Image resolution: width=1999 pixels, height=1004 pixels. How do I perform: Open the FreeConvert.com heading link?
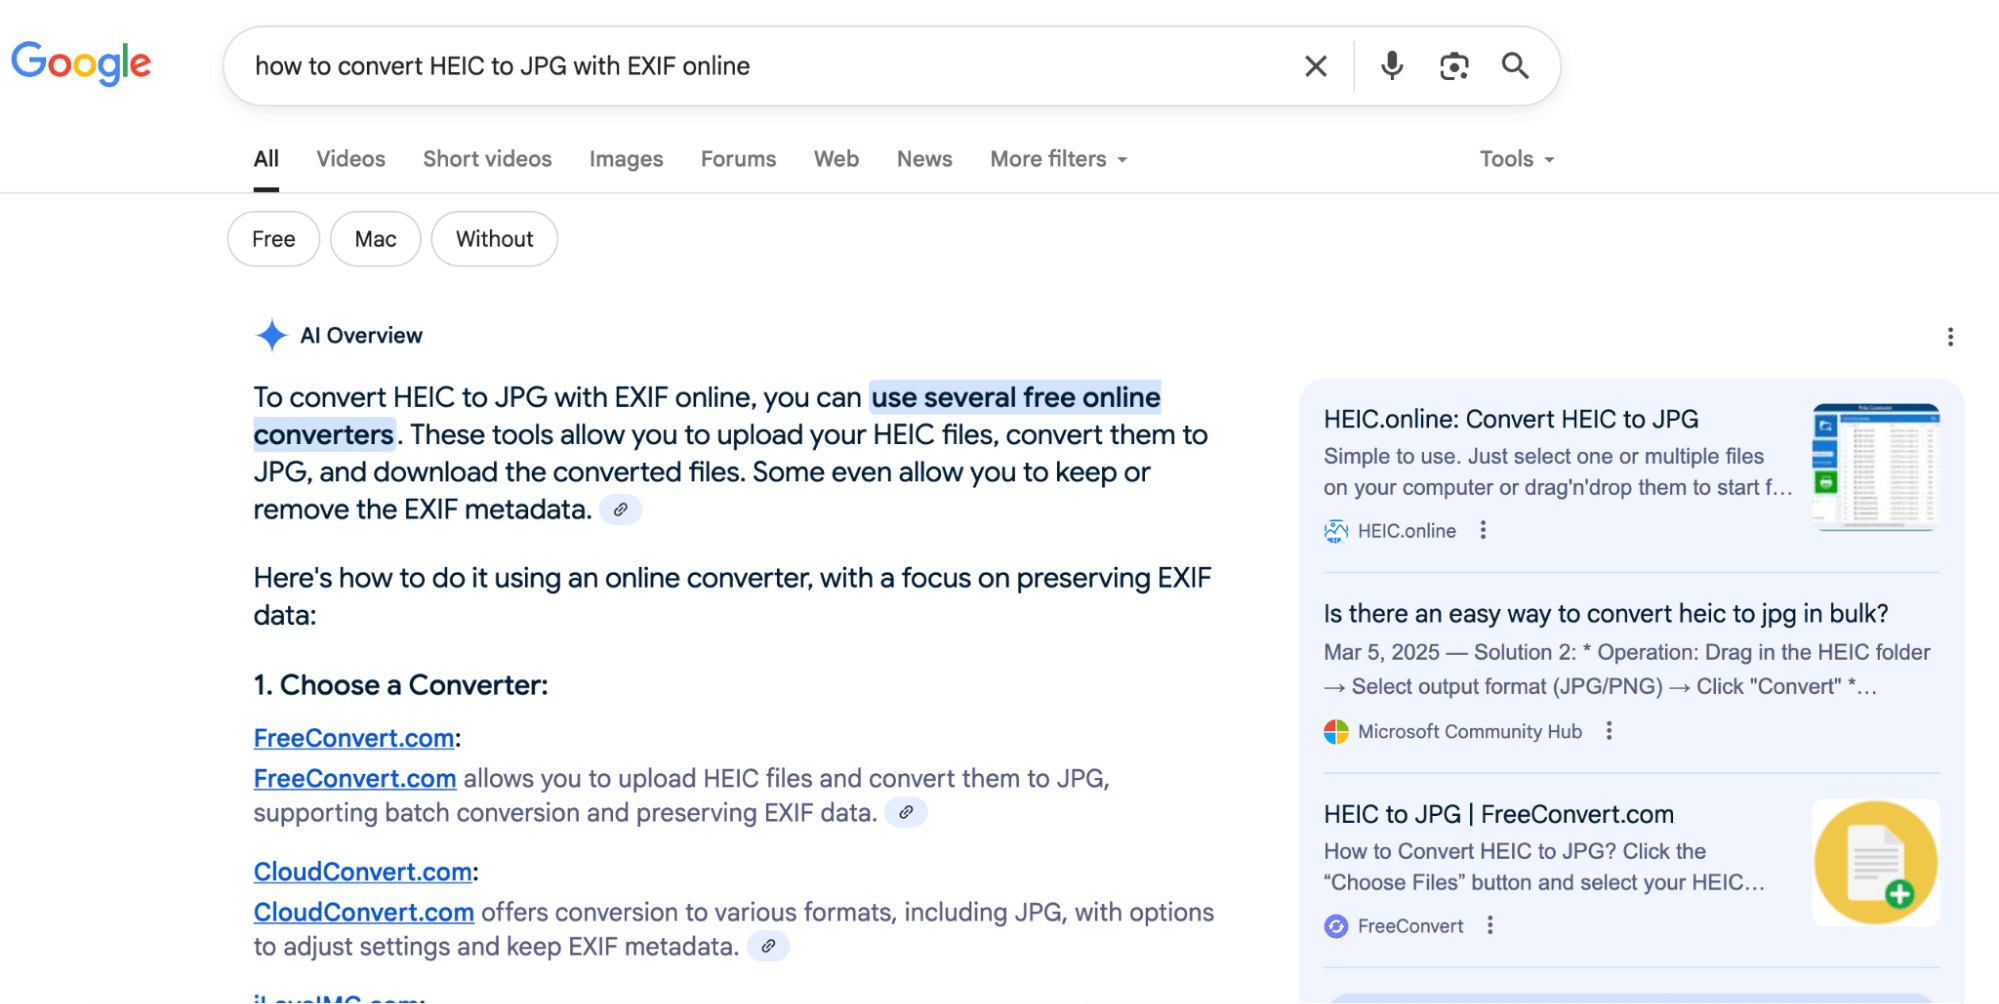click(354, 738)
